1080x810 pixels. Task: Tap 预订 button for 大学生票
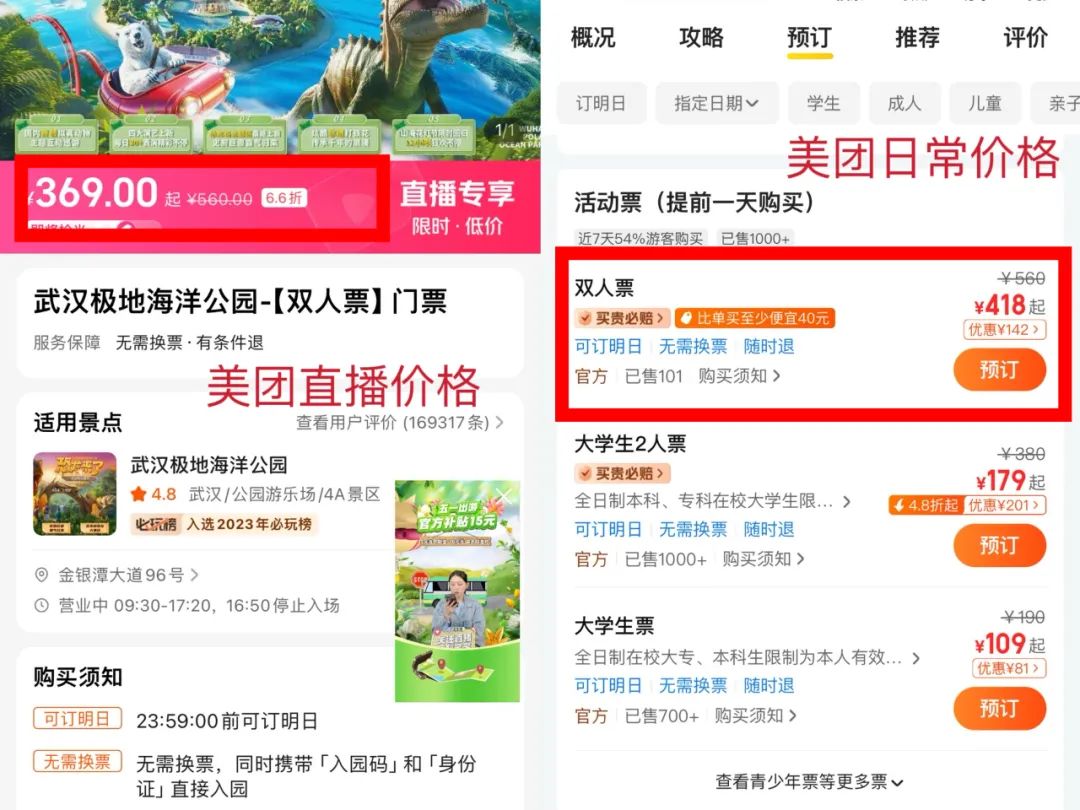999,709
